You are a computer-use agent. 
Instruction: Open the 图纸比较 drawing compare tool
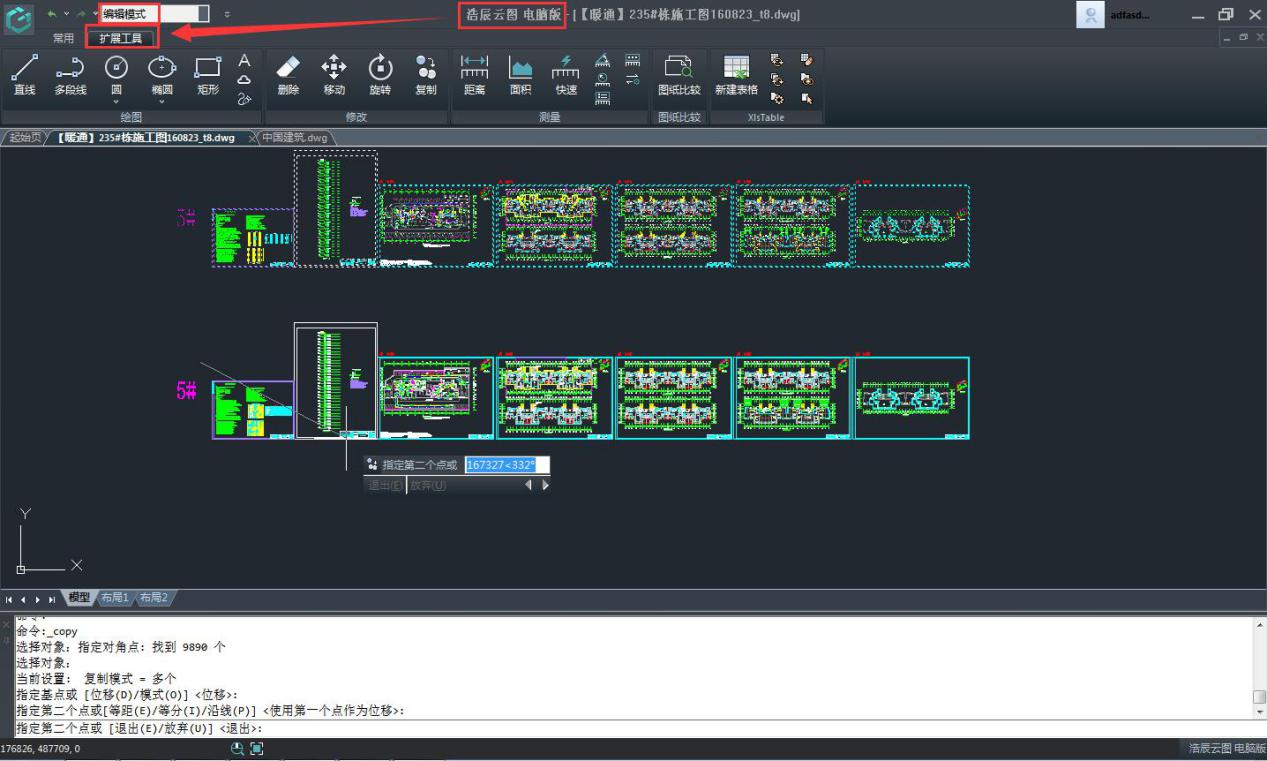(x=679, y=76)
